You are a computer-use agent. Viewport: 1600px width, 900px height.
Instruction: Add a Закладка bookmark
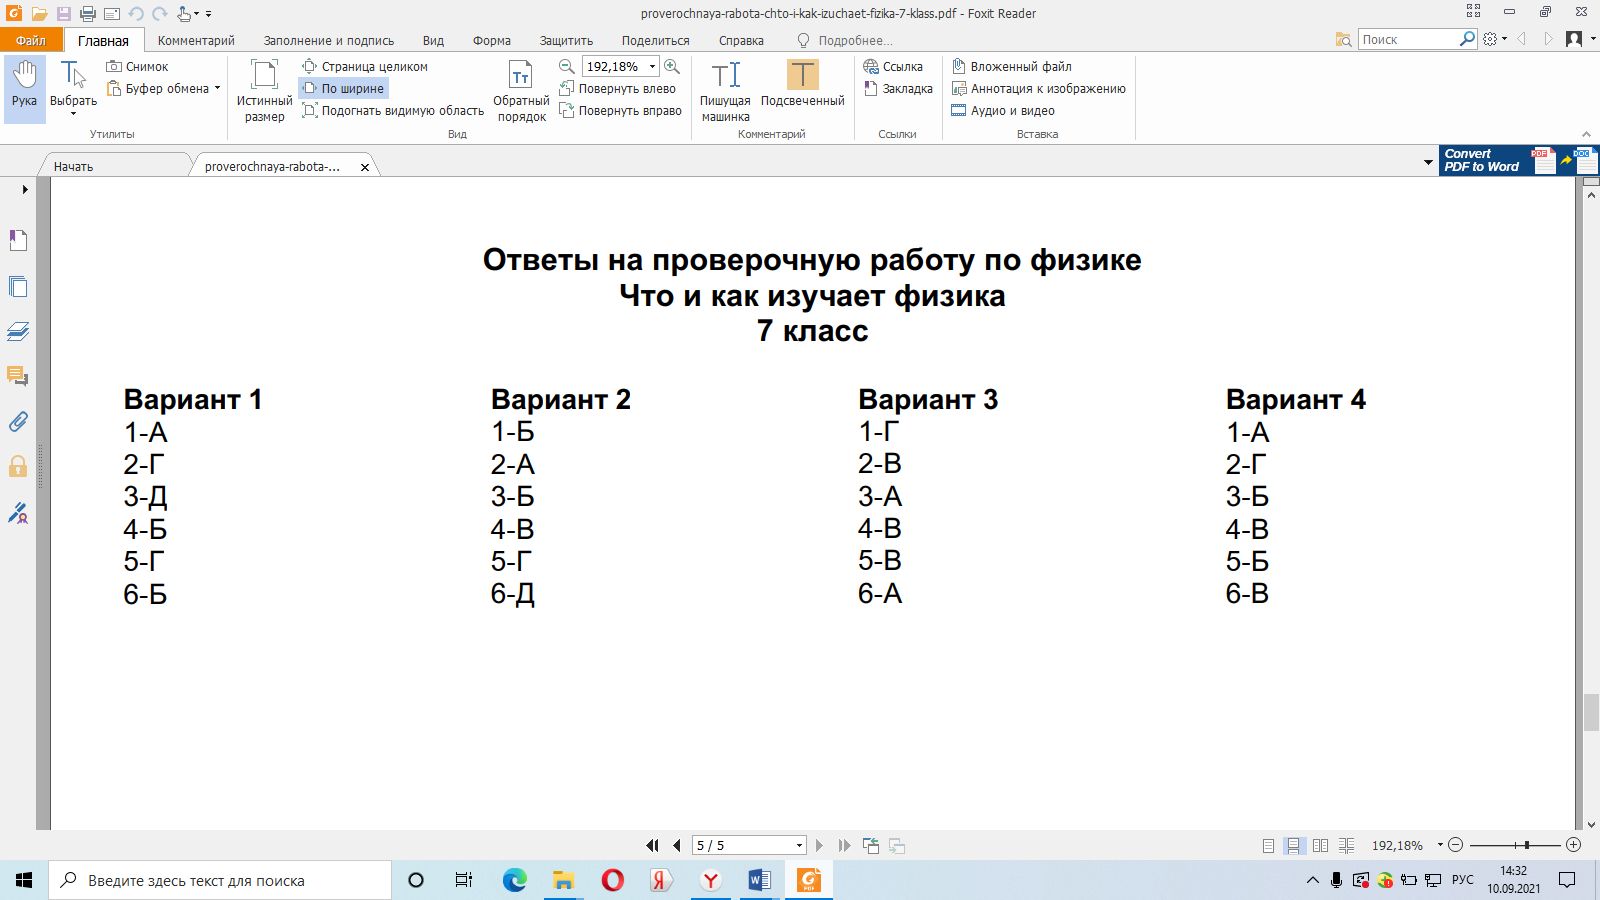(x=898, y=89)
